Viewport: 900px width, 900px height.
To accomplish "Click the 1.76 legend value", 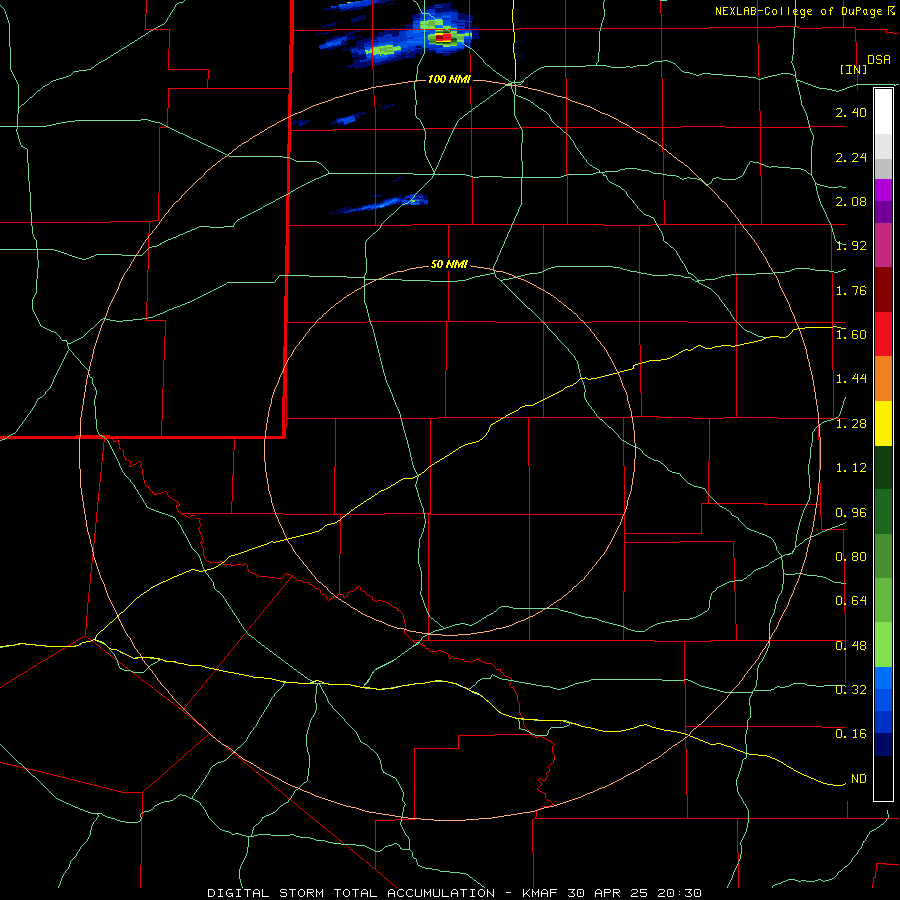I will click(x=851, y=290).
